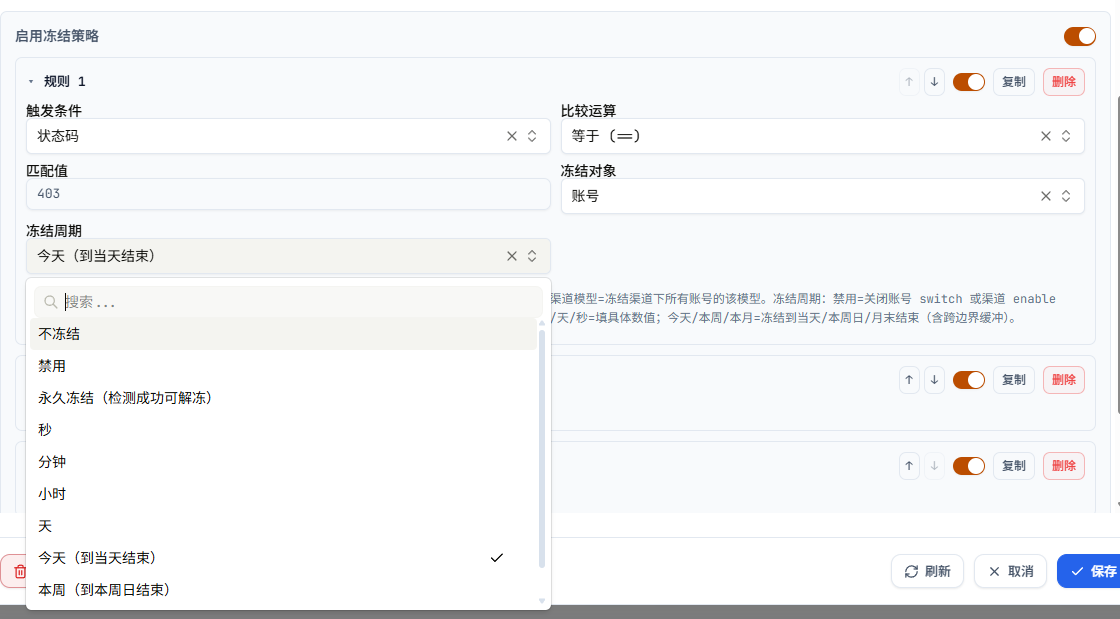Save changes with the 保存 button
The height and width of the screenshot is (619, 1120).
[x=1089, y=571]
